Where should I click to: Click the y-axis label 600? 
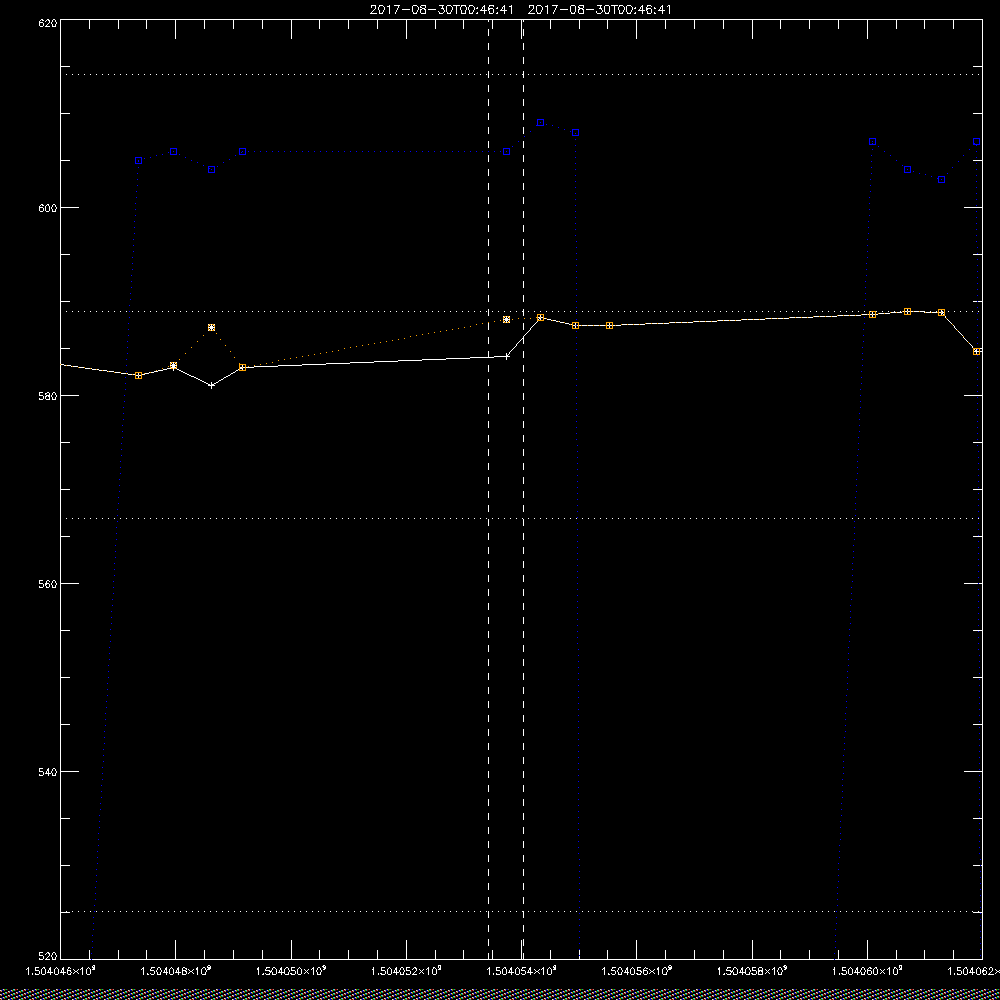pyautogui.click(x=49, y=208)
